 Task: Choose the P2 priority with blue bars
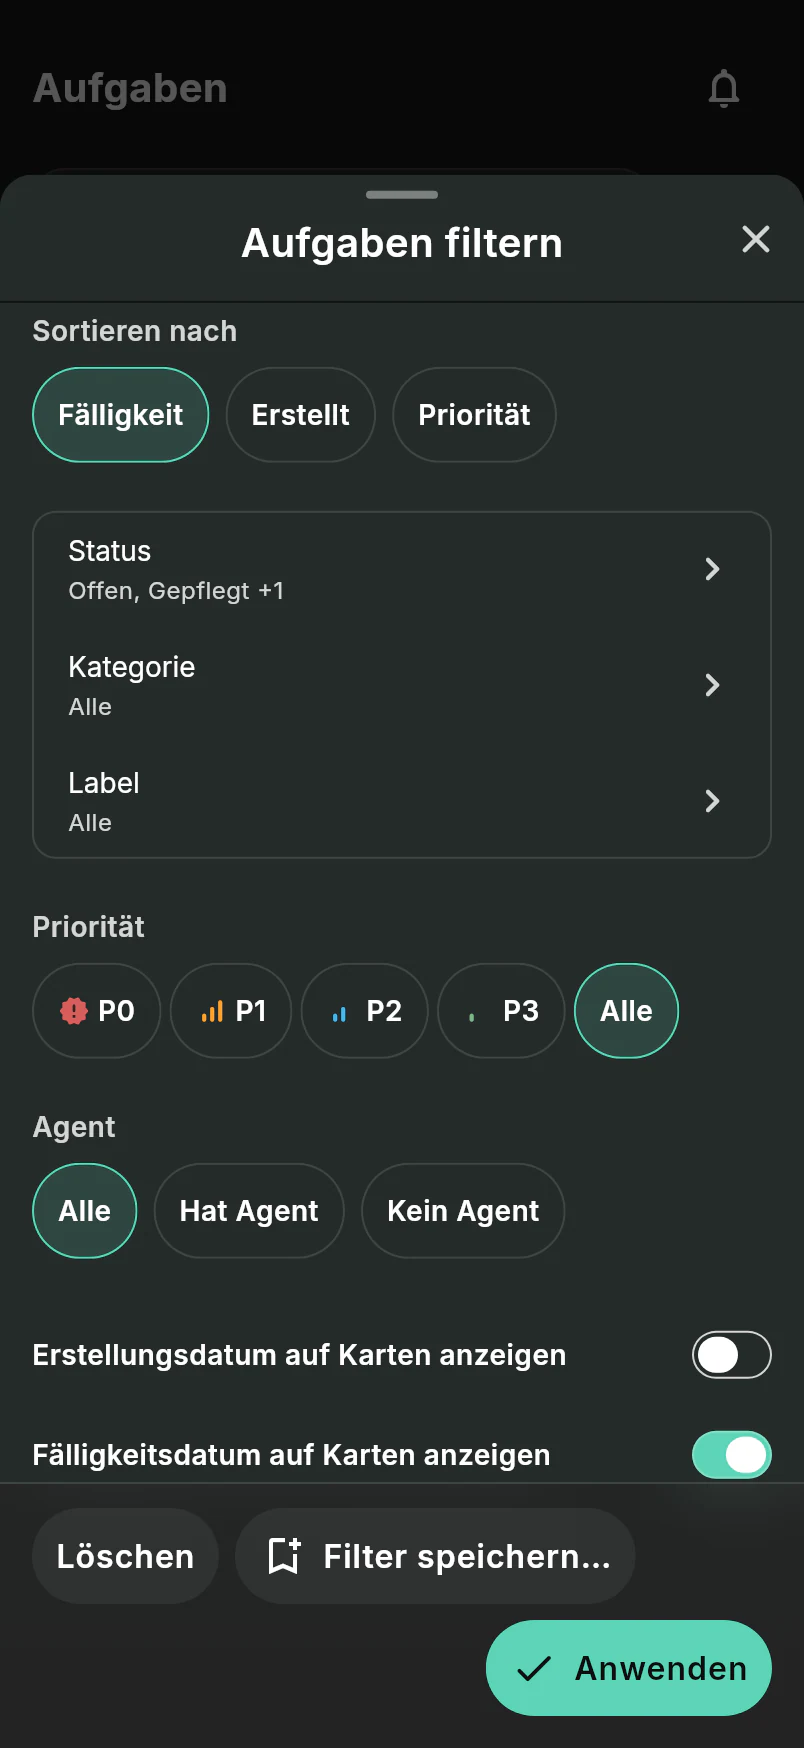coord(365,1011)
